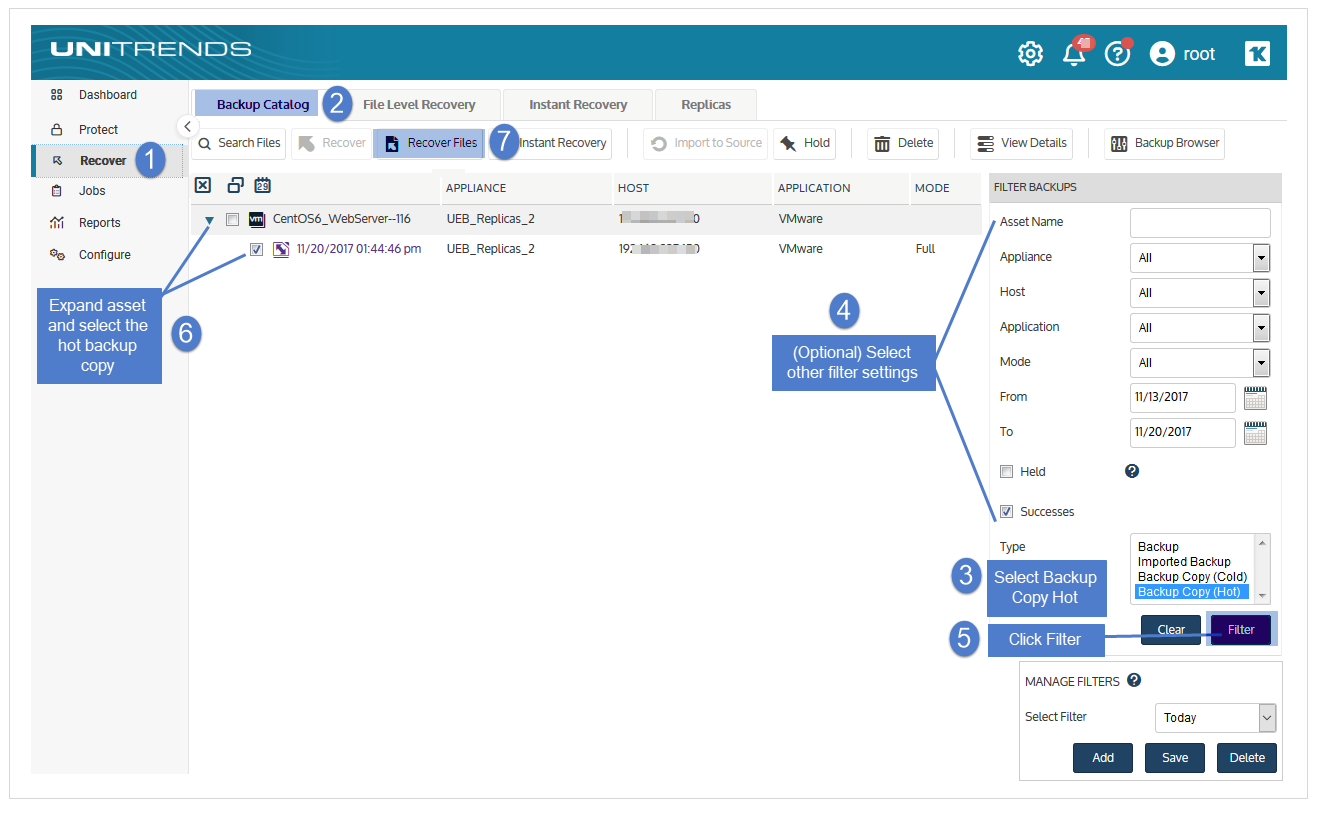The width and height of the screenshot is (1330, 818).
Task: Open the From date calendar picker
Action: [x=1255, y=398]
